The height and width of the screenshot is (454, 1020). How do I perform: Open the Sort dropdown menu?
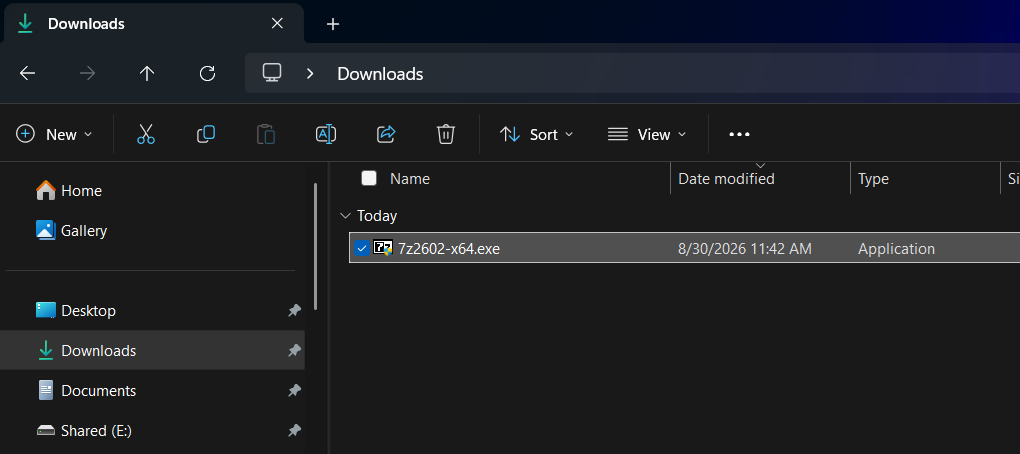pyautogui.click(x=536, y=135)
